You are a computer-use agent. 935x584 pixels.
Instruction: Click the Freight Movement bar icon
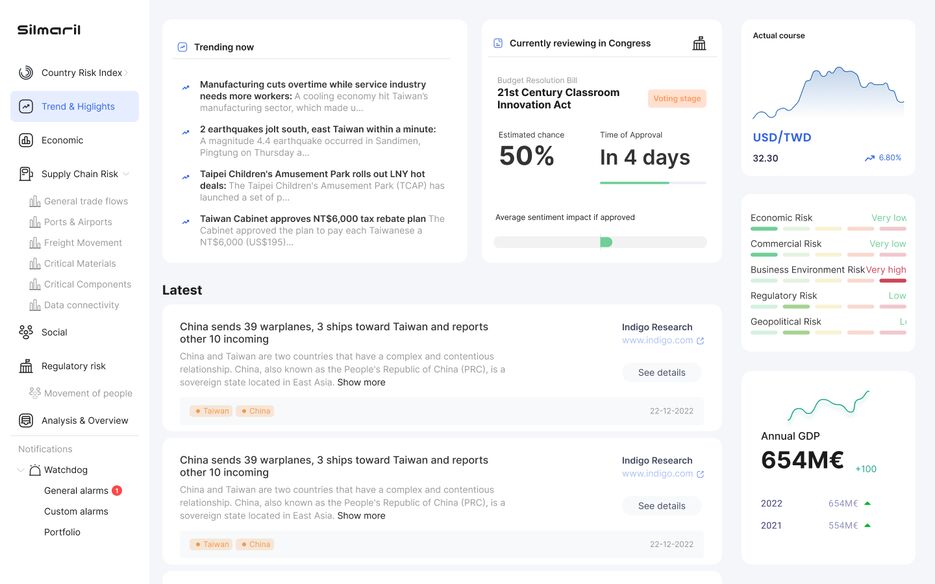35,243
